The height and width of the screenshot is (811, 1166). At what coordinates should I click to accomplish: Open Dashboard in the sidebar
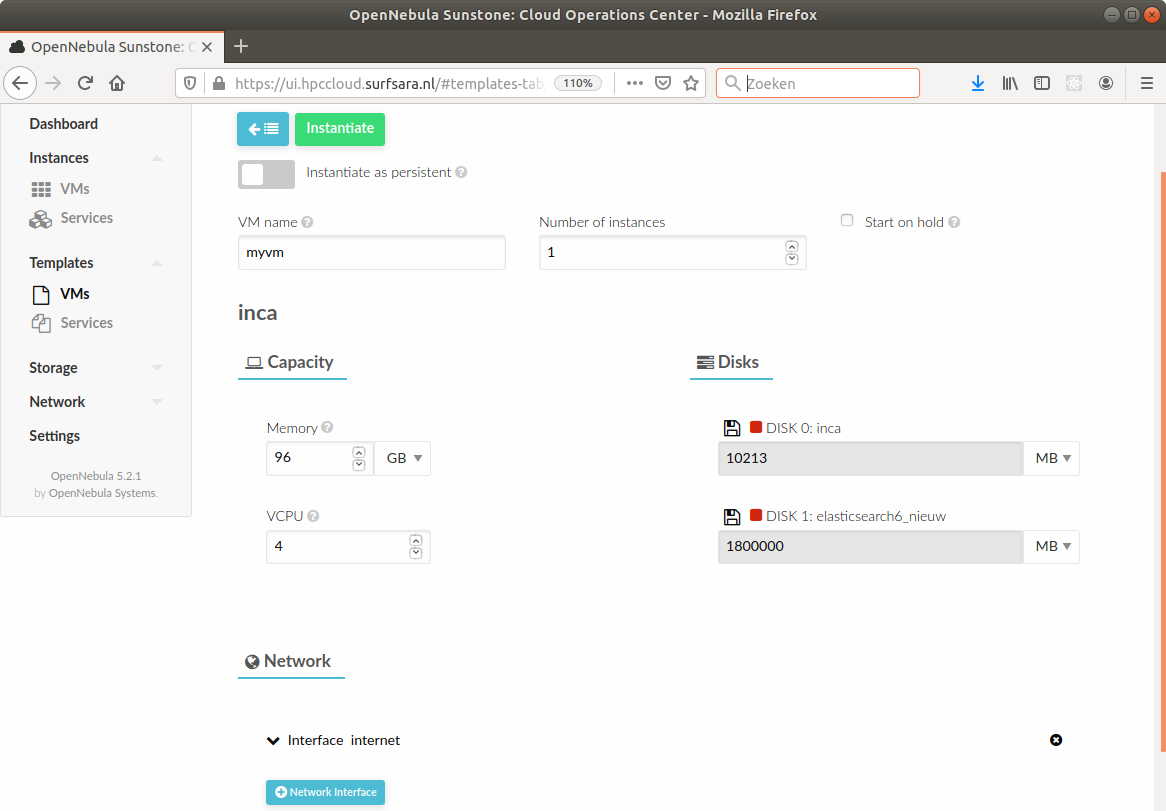point(63,124)
